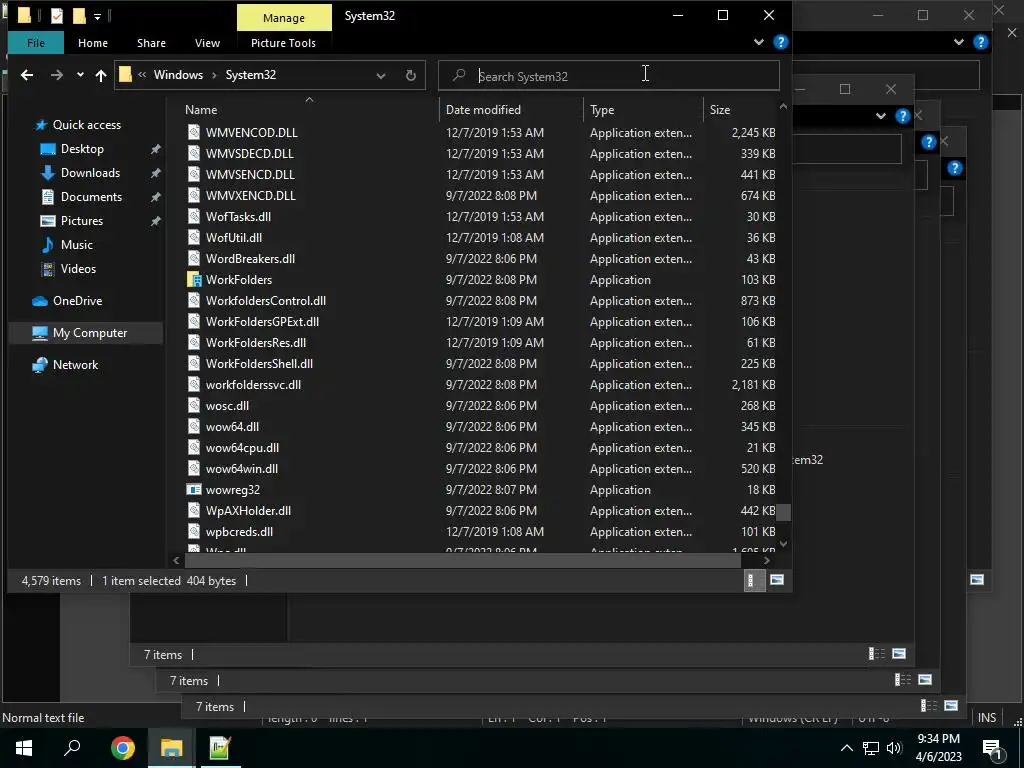
Task: Open Notepad++ from the taskbar
Action: coord(220,748)
